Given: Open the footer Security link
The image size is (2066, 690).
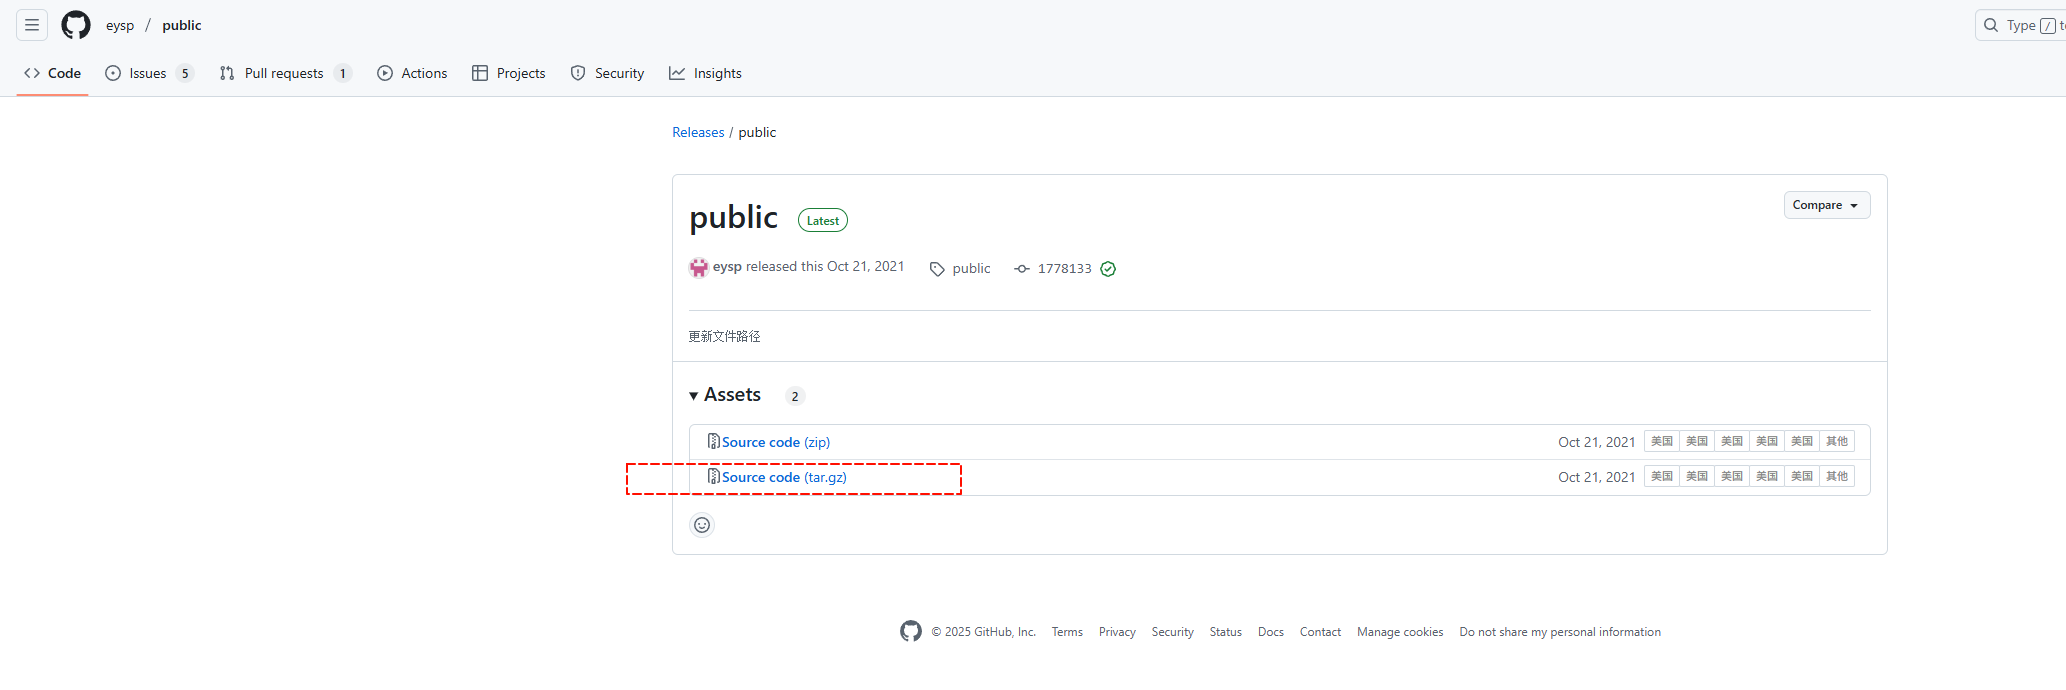Looking at the screenshot, I should point(1172,632).
